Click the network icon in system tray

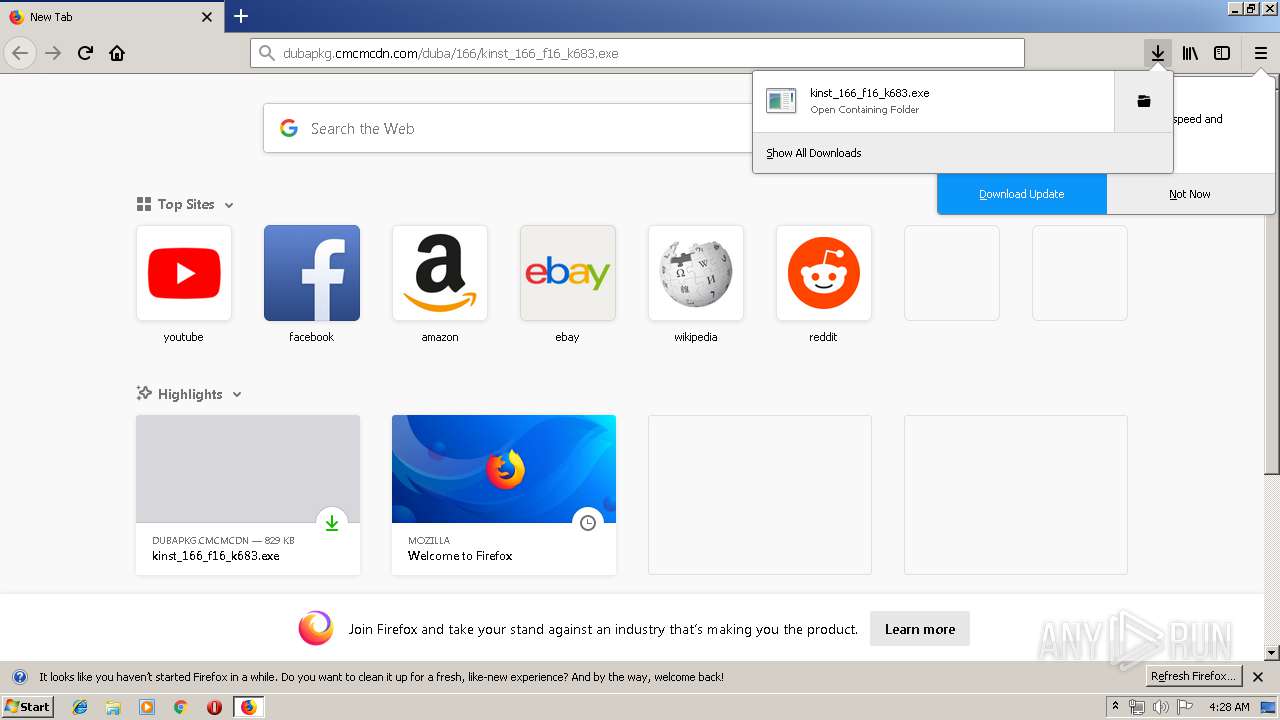[x=1137, y=707]
